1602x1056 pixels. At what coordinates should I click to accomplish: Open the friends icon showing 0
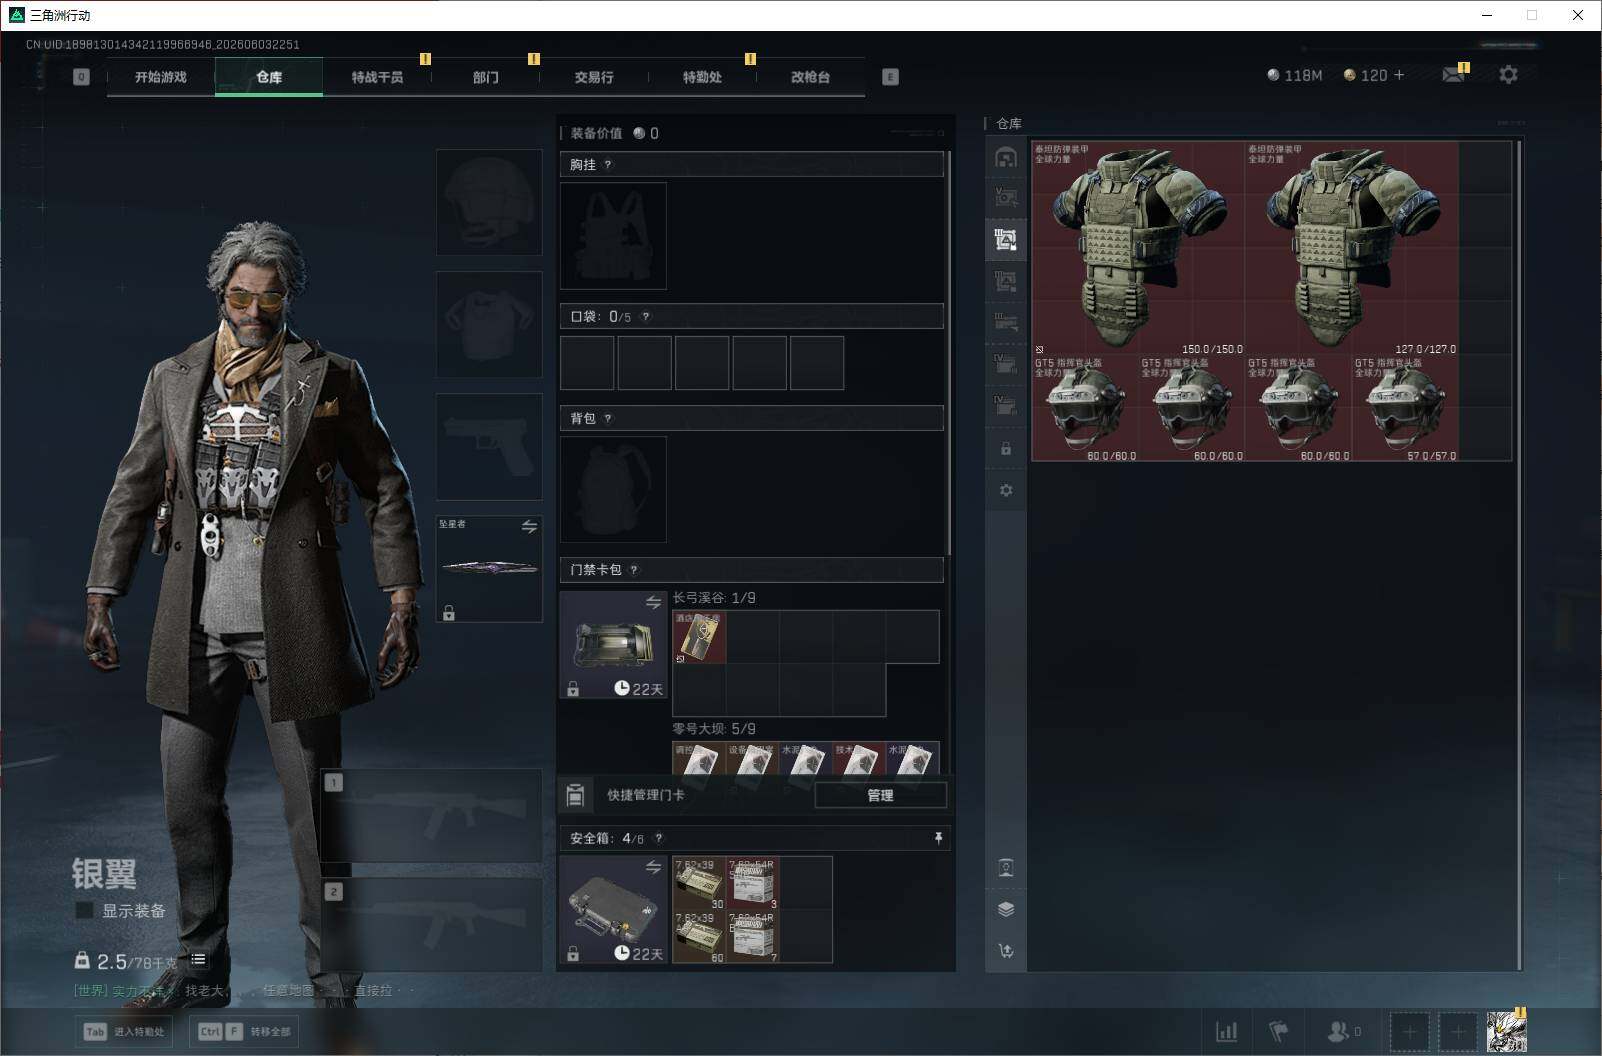pyautogui.click(x=1343, y=1031)
